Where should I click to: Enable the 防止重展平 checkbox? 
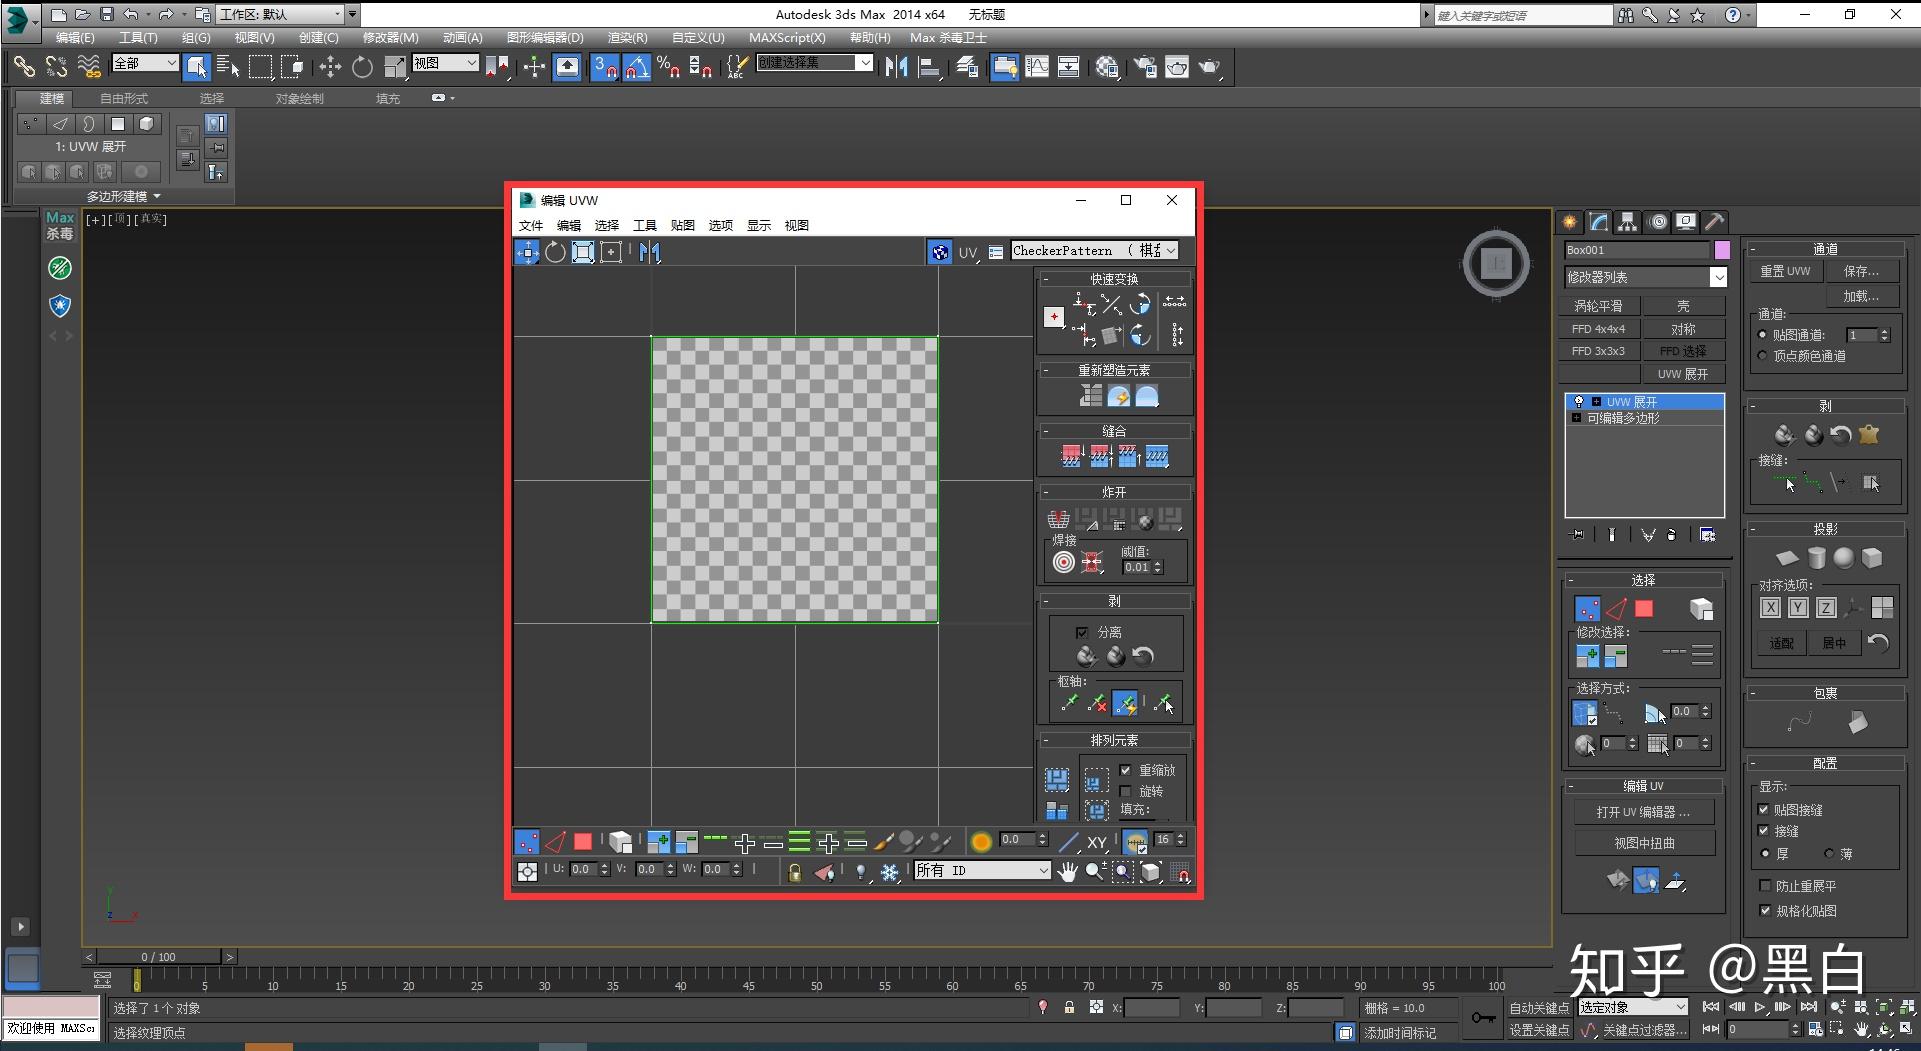(1765, 886)
